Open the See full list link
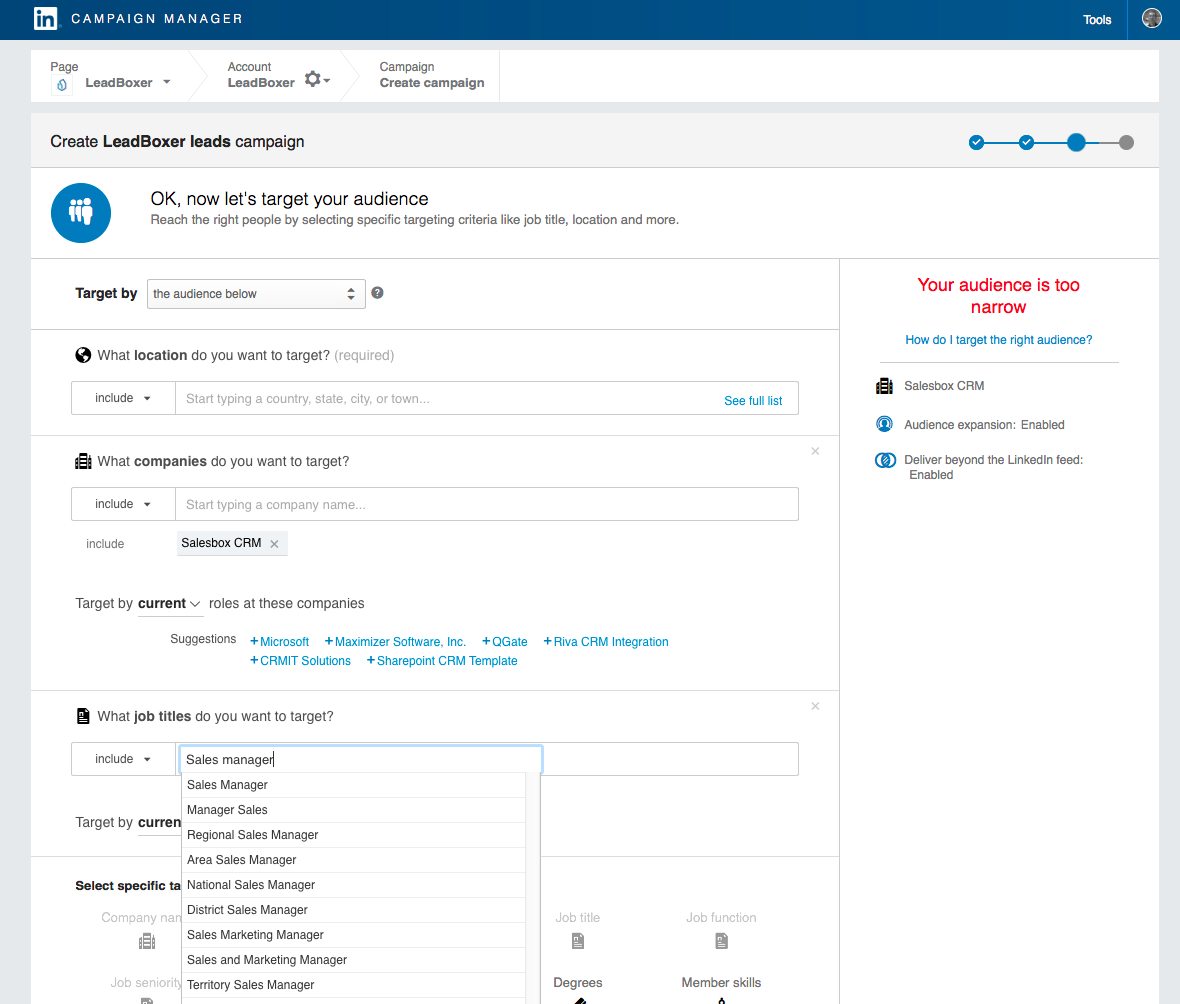The image size is (1180, 1004). click(x=753, y=400)
